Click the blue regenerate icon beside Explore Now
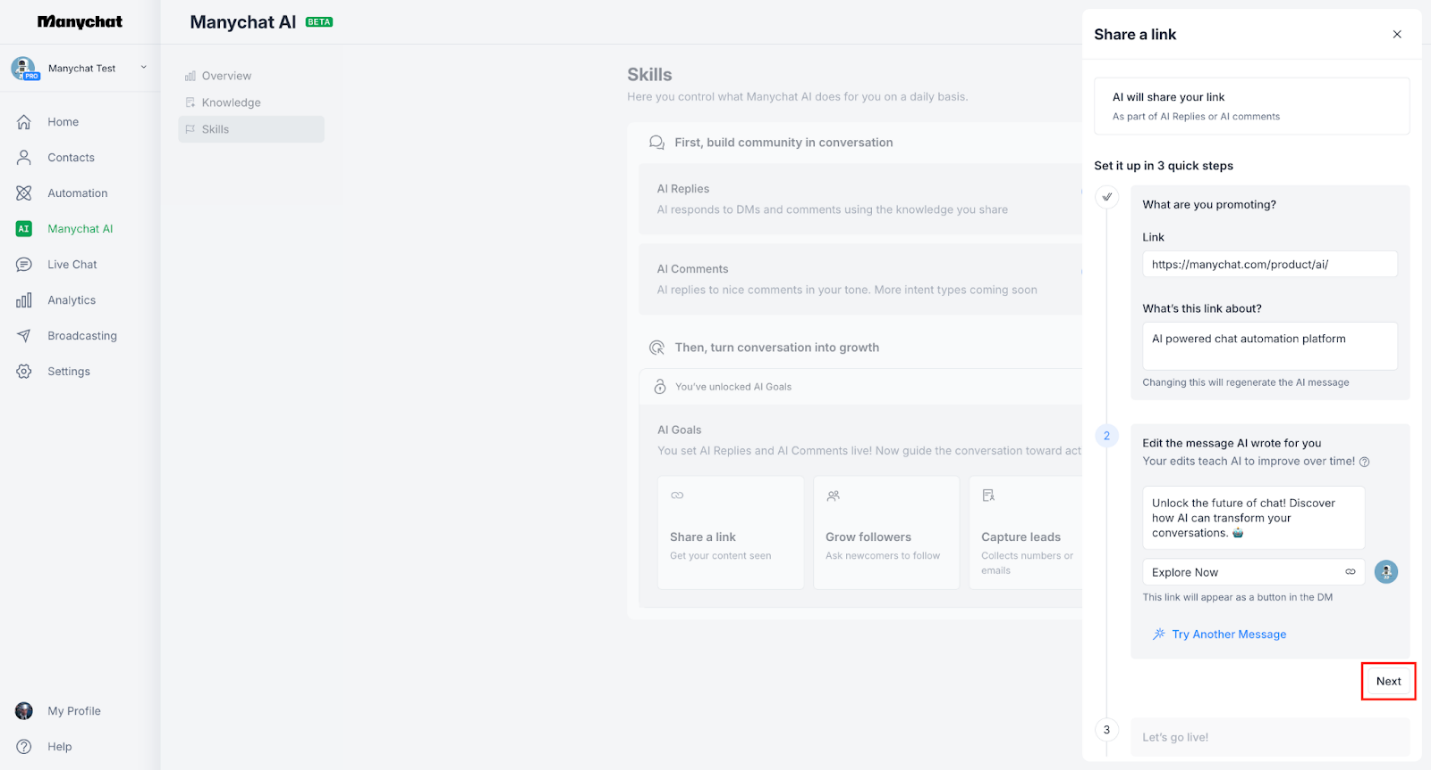 1386,571
